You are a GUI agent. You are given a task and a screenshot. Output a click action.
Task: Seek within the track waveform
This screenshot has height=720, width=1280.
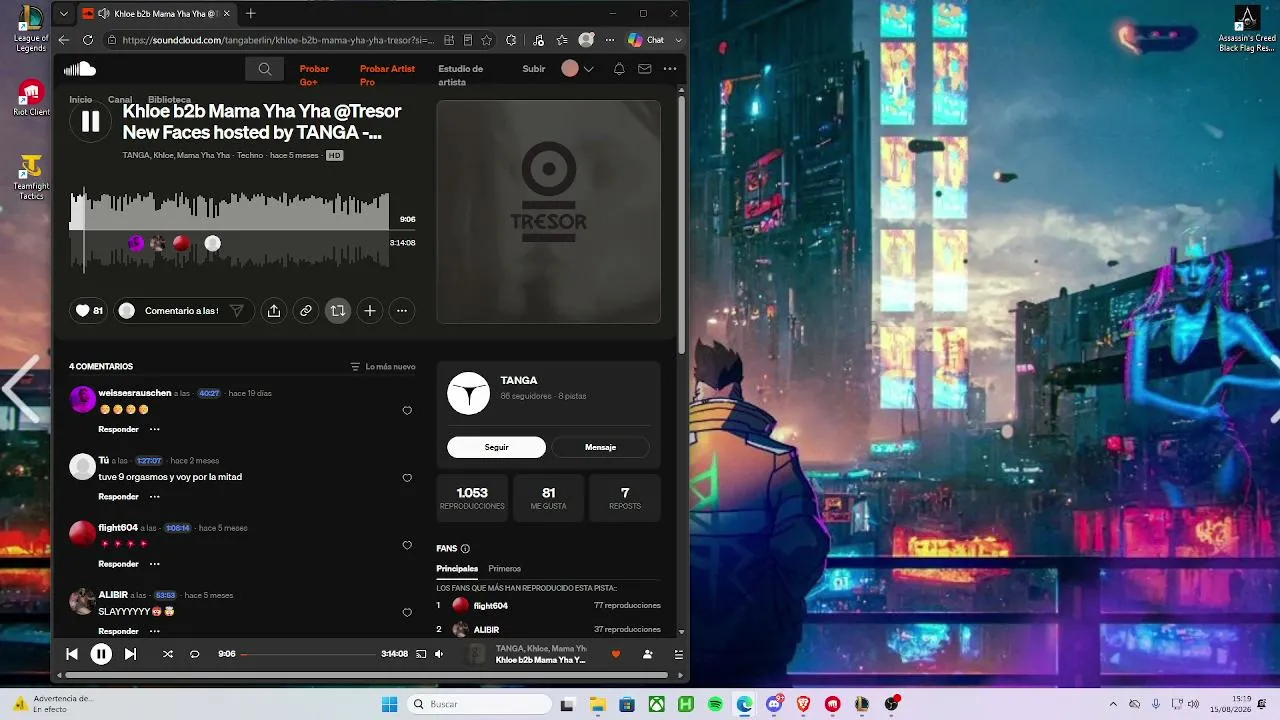click(x=229, y=230)
